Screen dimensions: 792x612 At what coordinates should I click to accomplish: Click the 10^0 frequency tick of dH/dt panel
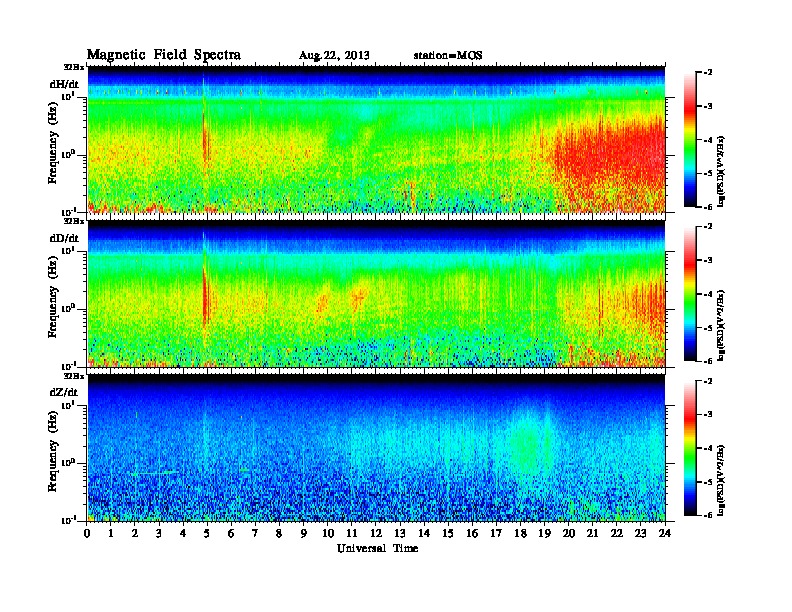[x=68, y=154]
